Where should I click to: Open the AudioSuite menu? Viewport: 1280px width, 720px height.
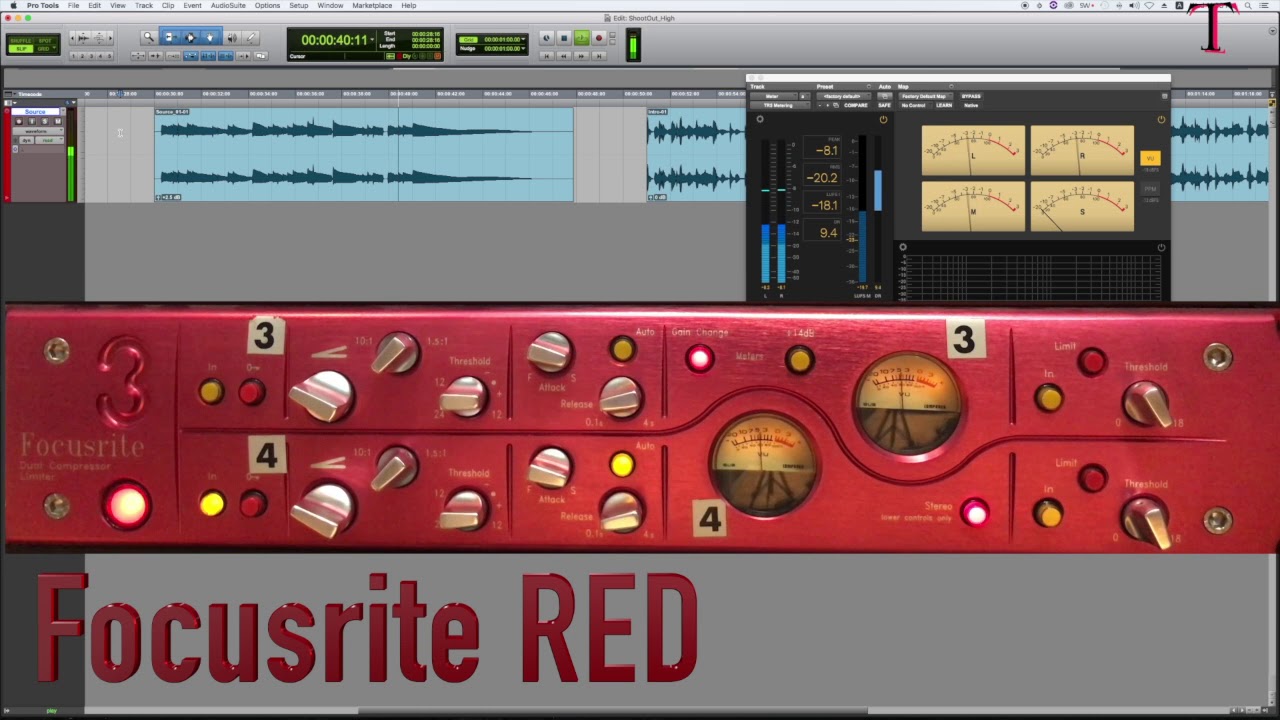coord(228,5)
